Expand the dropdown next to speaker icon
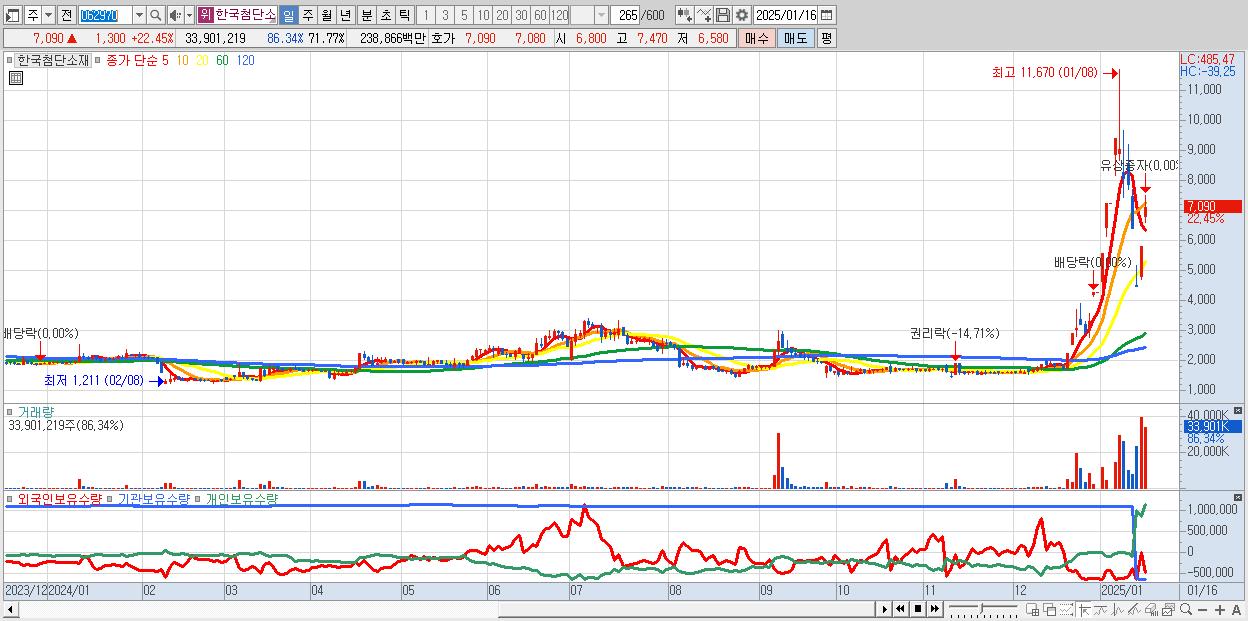Viewport: 1248px width, 621px height. 189,15
